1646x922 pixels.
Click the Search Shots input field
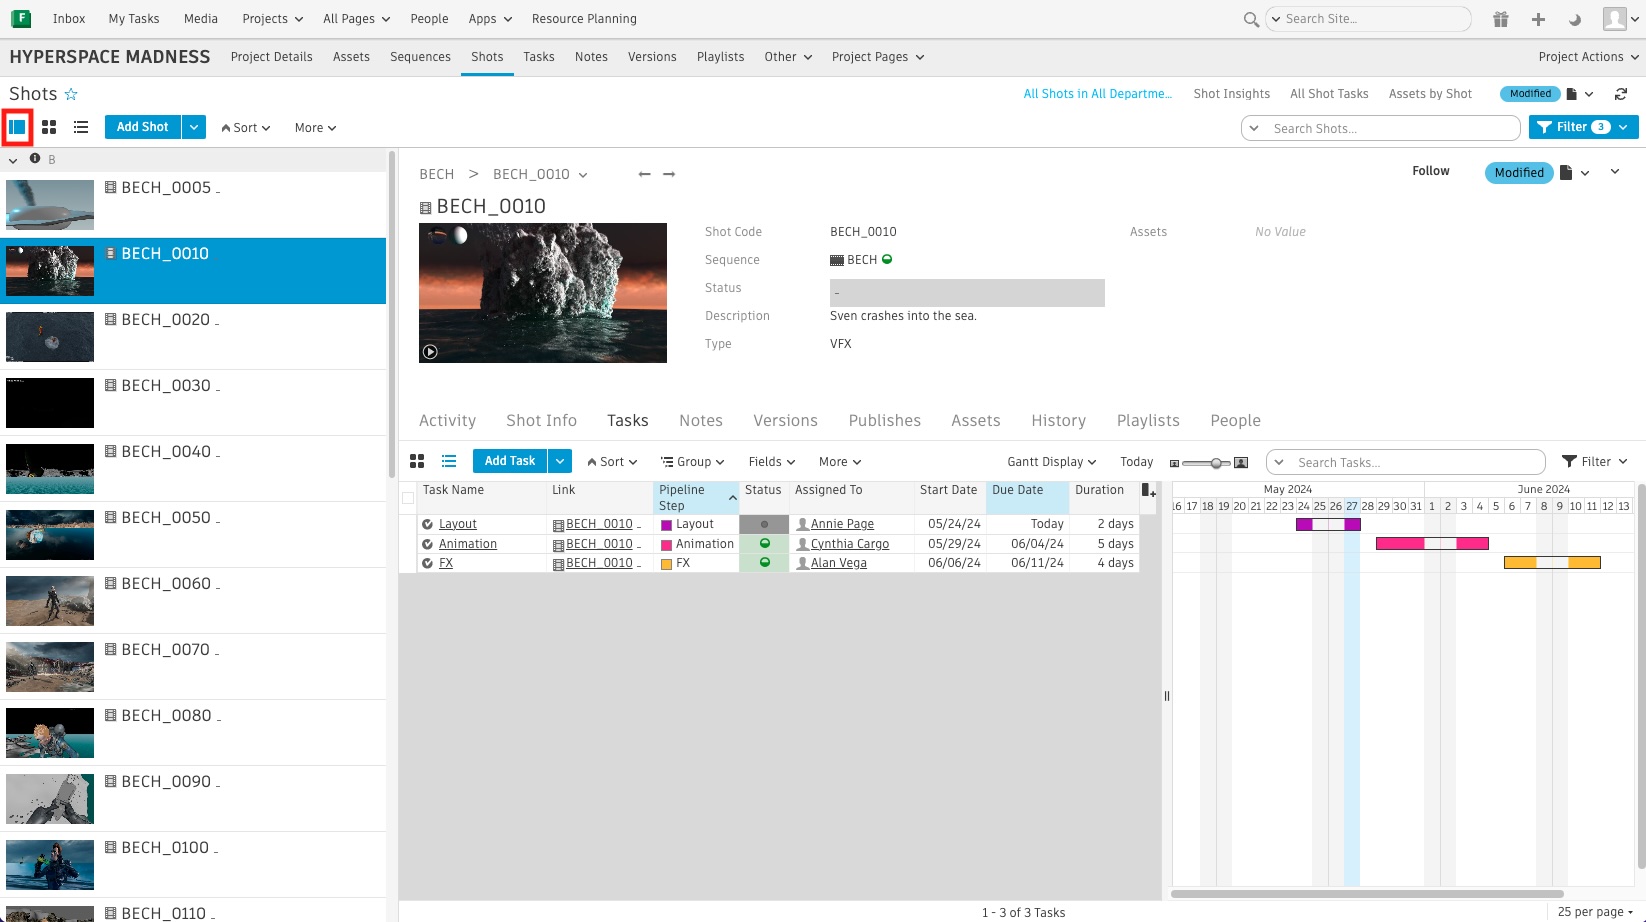pyautogui.click(x=1380, y=128)
